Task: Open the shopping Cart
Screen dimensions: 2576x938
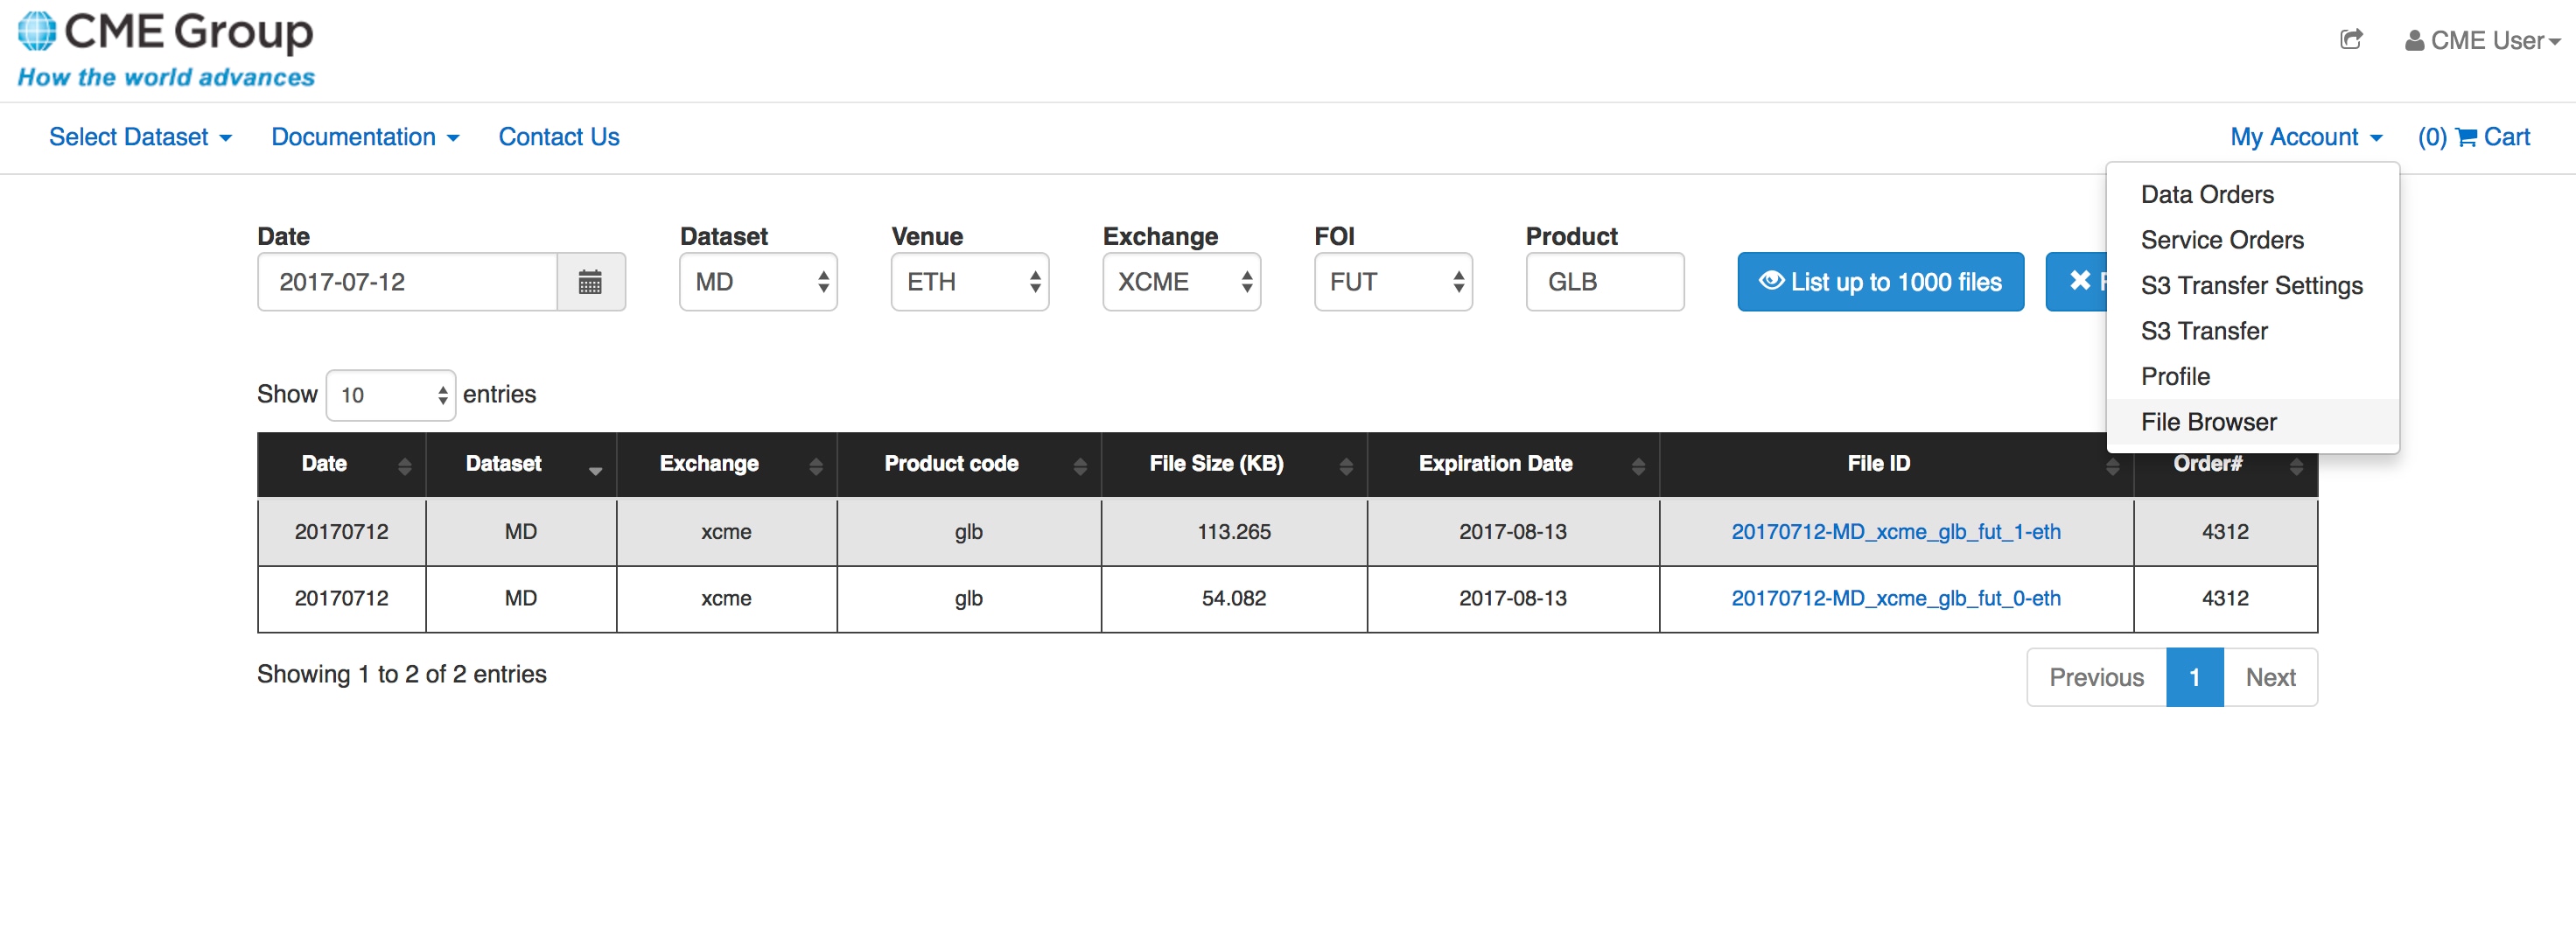Action: 2474,137
